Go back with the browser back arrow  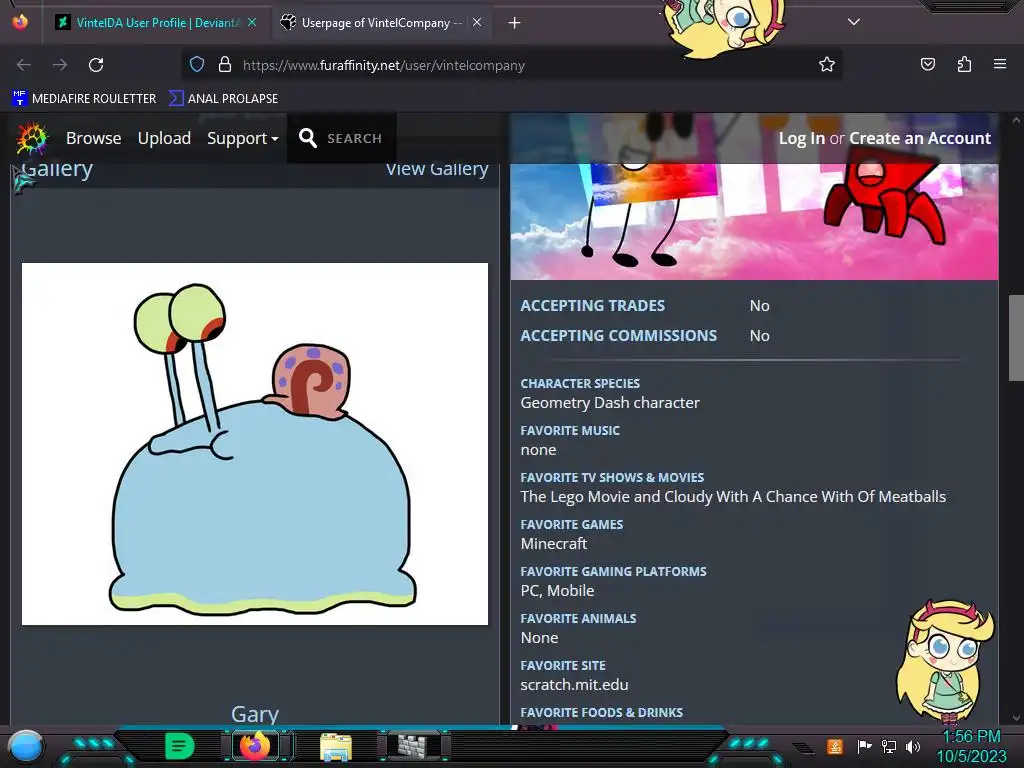(x=24, y=65)
